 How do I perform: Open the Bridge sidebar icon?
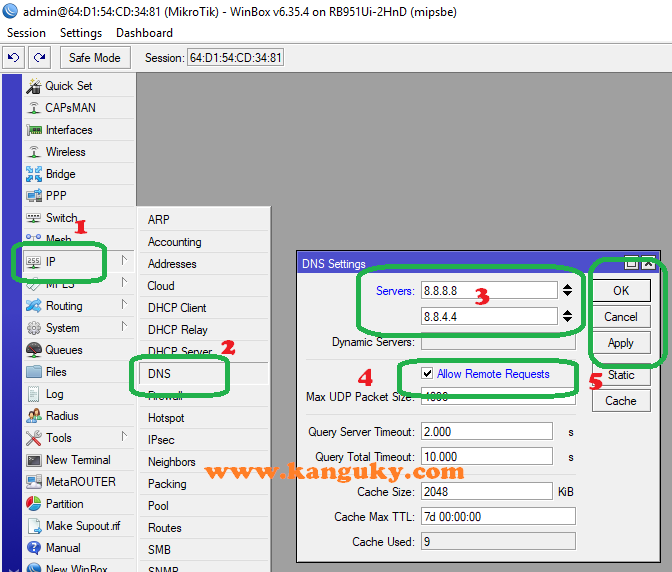34,174
